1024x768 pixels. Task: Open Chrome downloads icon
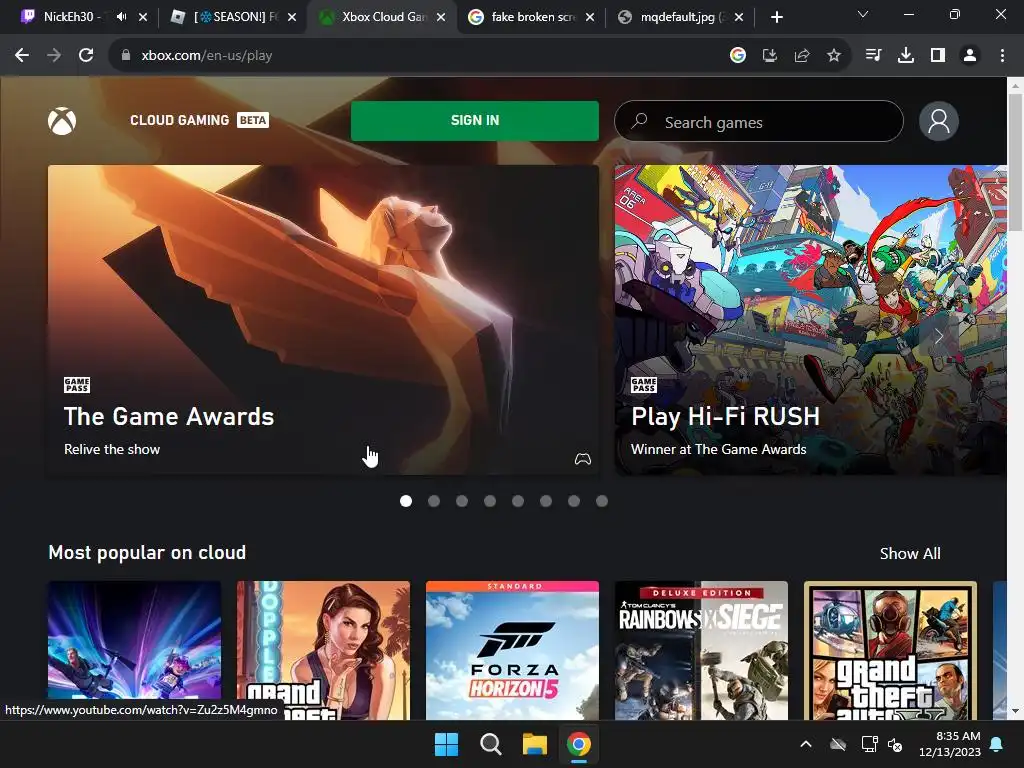[x=905, y=56]
